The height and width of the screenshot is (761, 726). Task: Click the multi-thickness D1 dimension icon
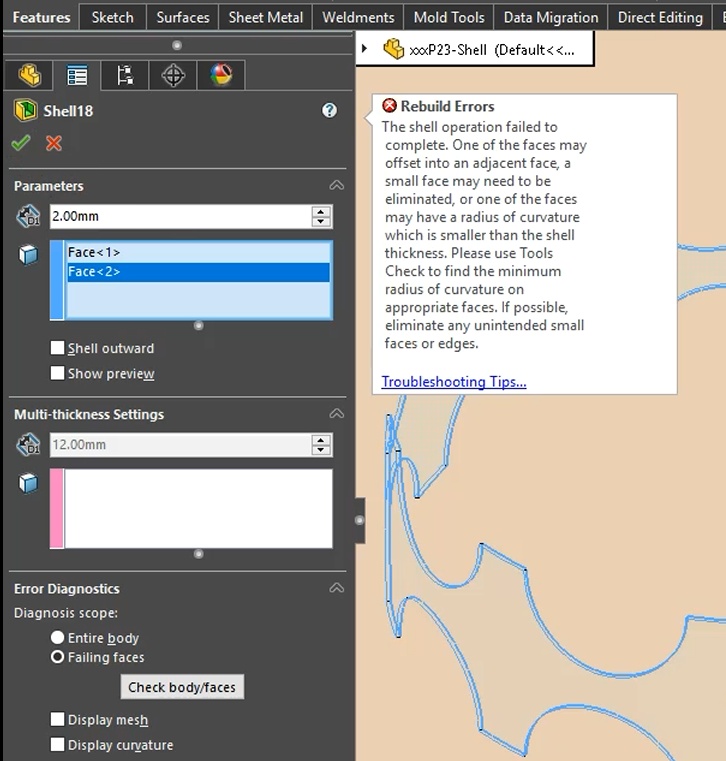(x=28, y=445)
